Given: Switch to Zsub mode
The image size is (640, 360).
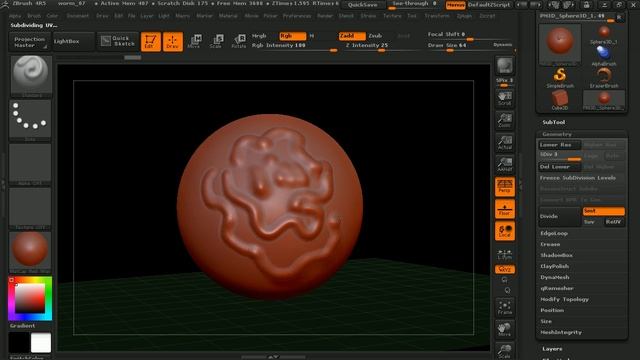Looking at the screenshot, I should pos(375,36).
